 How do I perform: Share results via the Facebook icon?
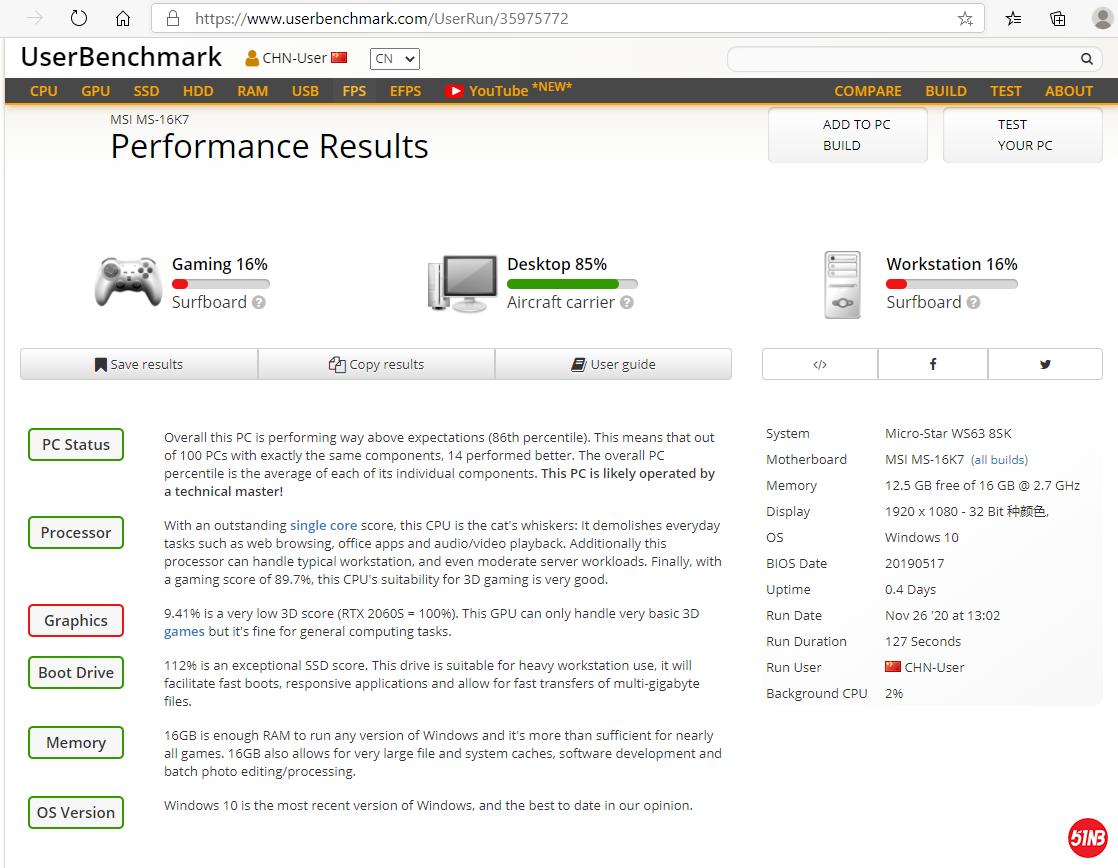tap(932, 364)
